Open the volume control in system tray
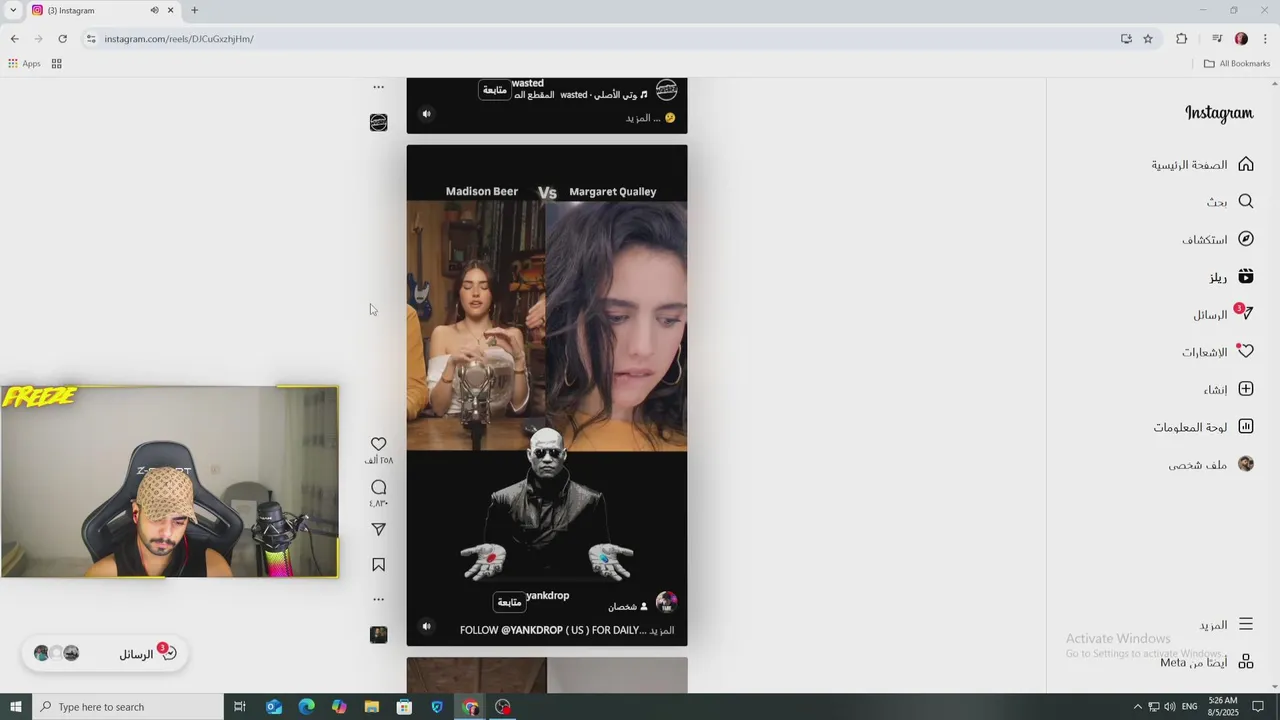This screenshot has width=1280, height=720. click(1169, 707)
